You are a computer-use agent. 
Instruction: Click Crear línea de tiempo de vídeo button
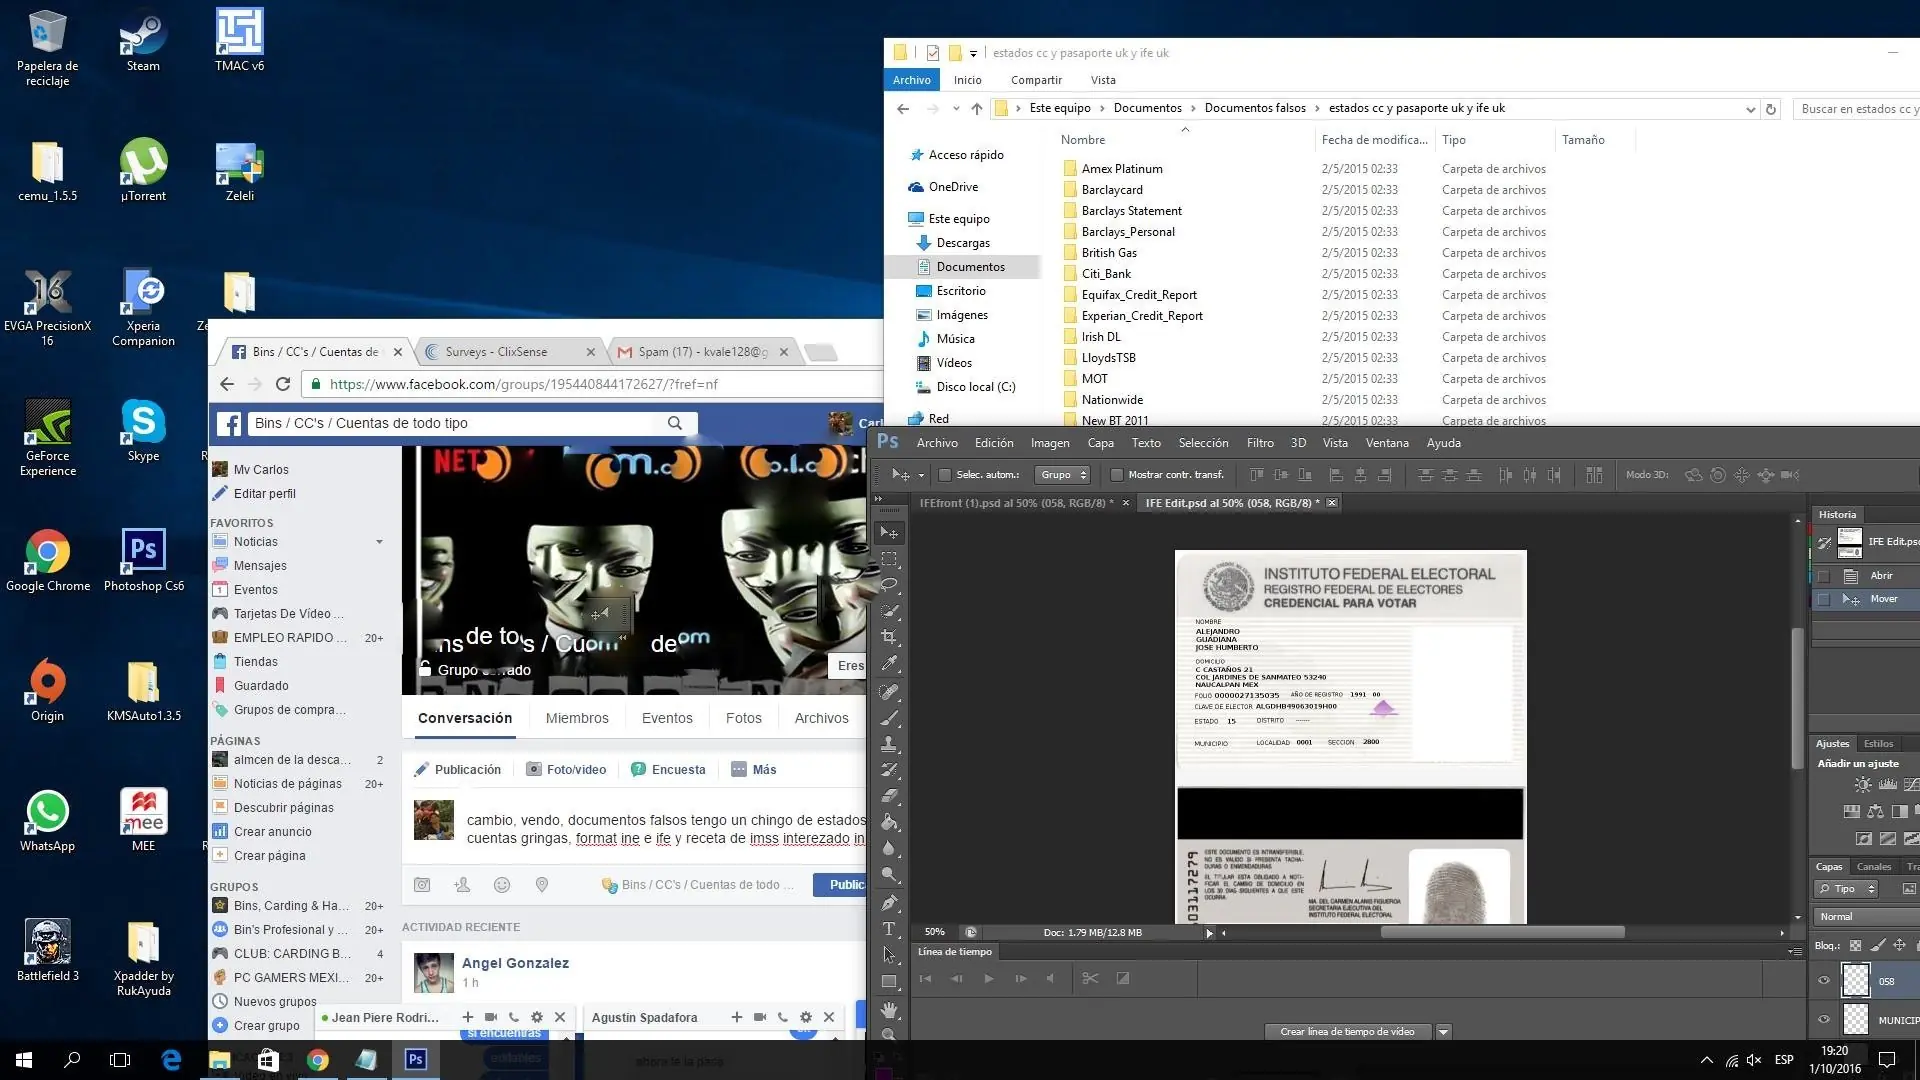[1347, 1031]
